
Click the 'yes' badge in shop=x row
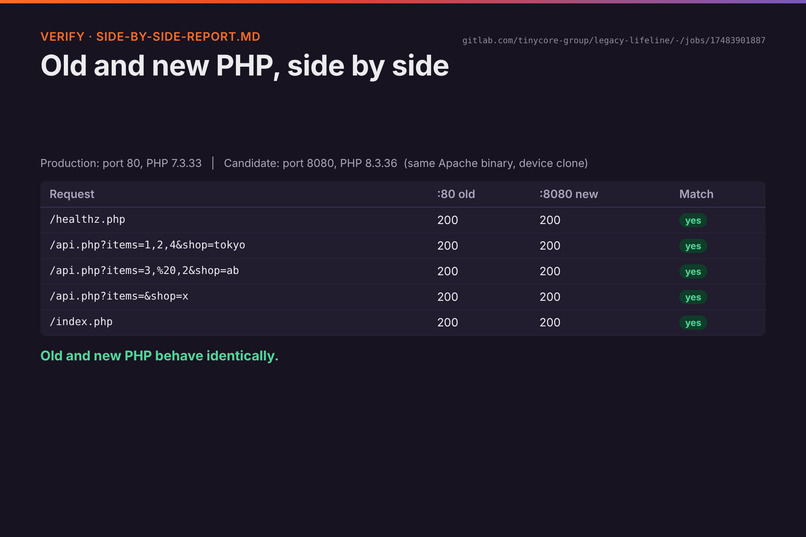693,298
